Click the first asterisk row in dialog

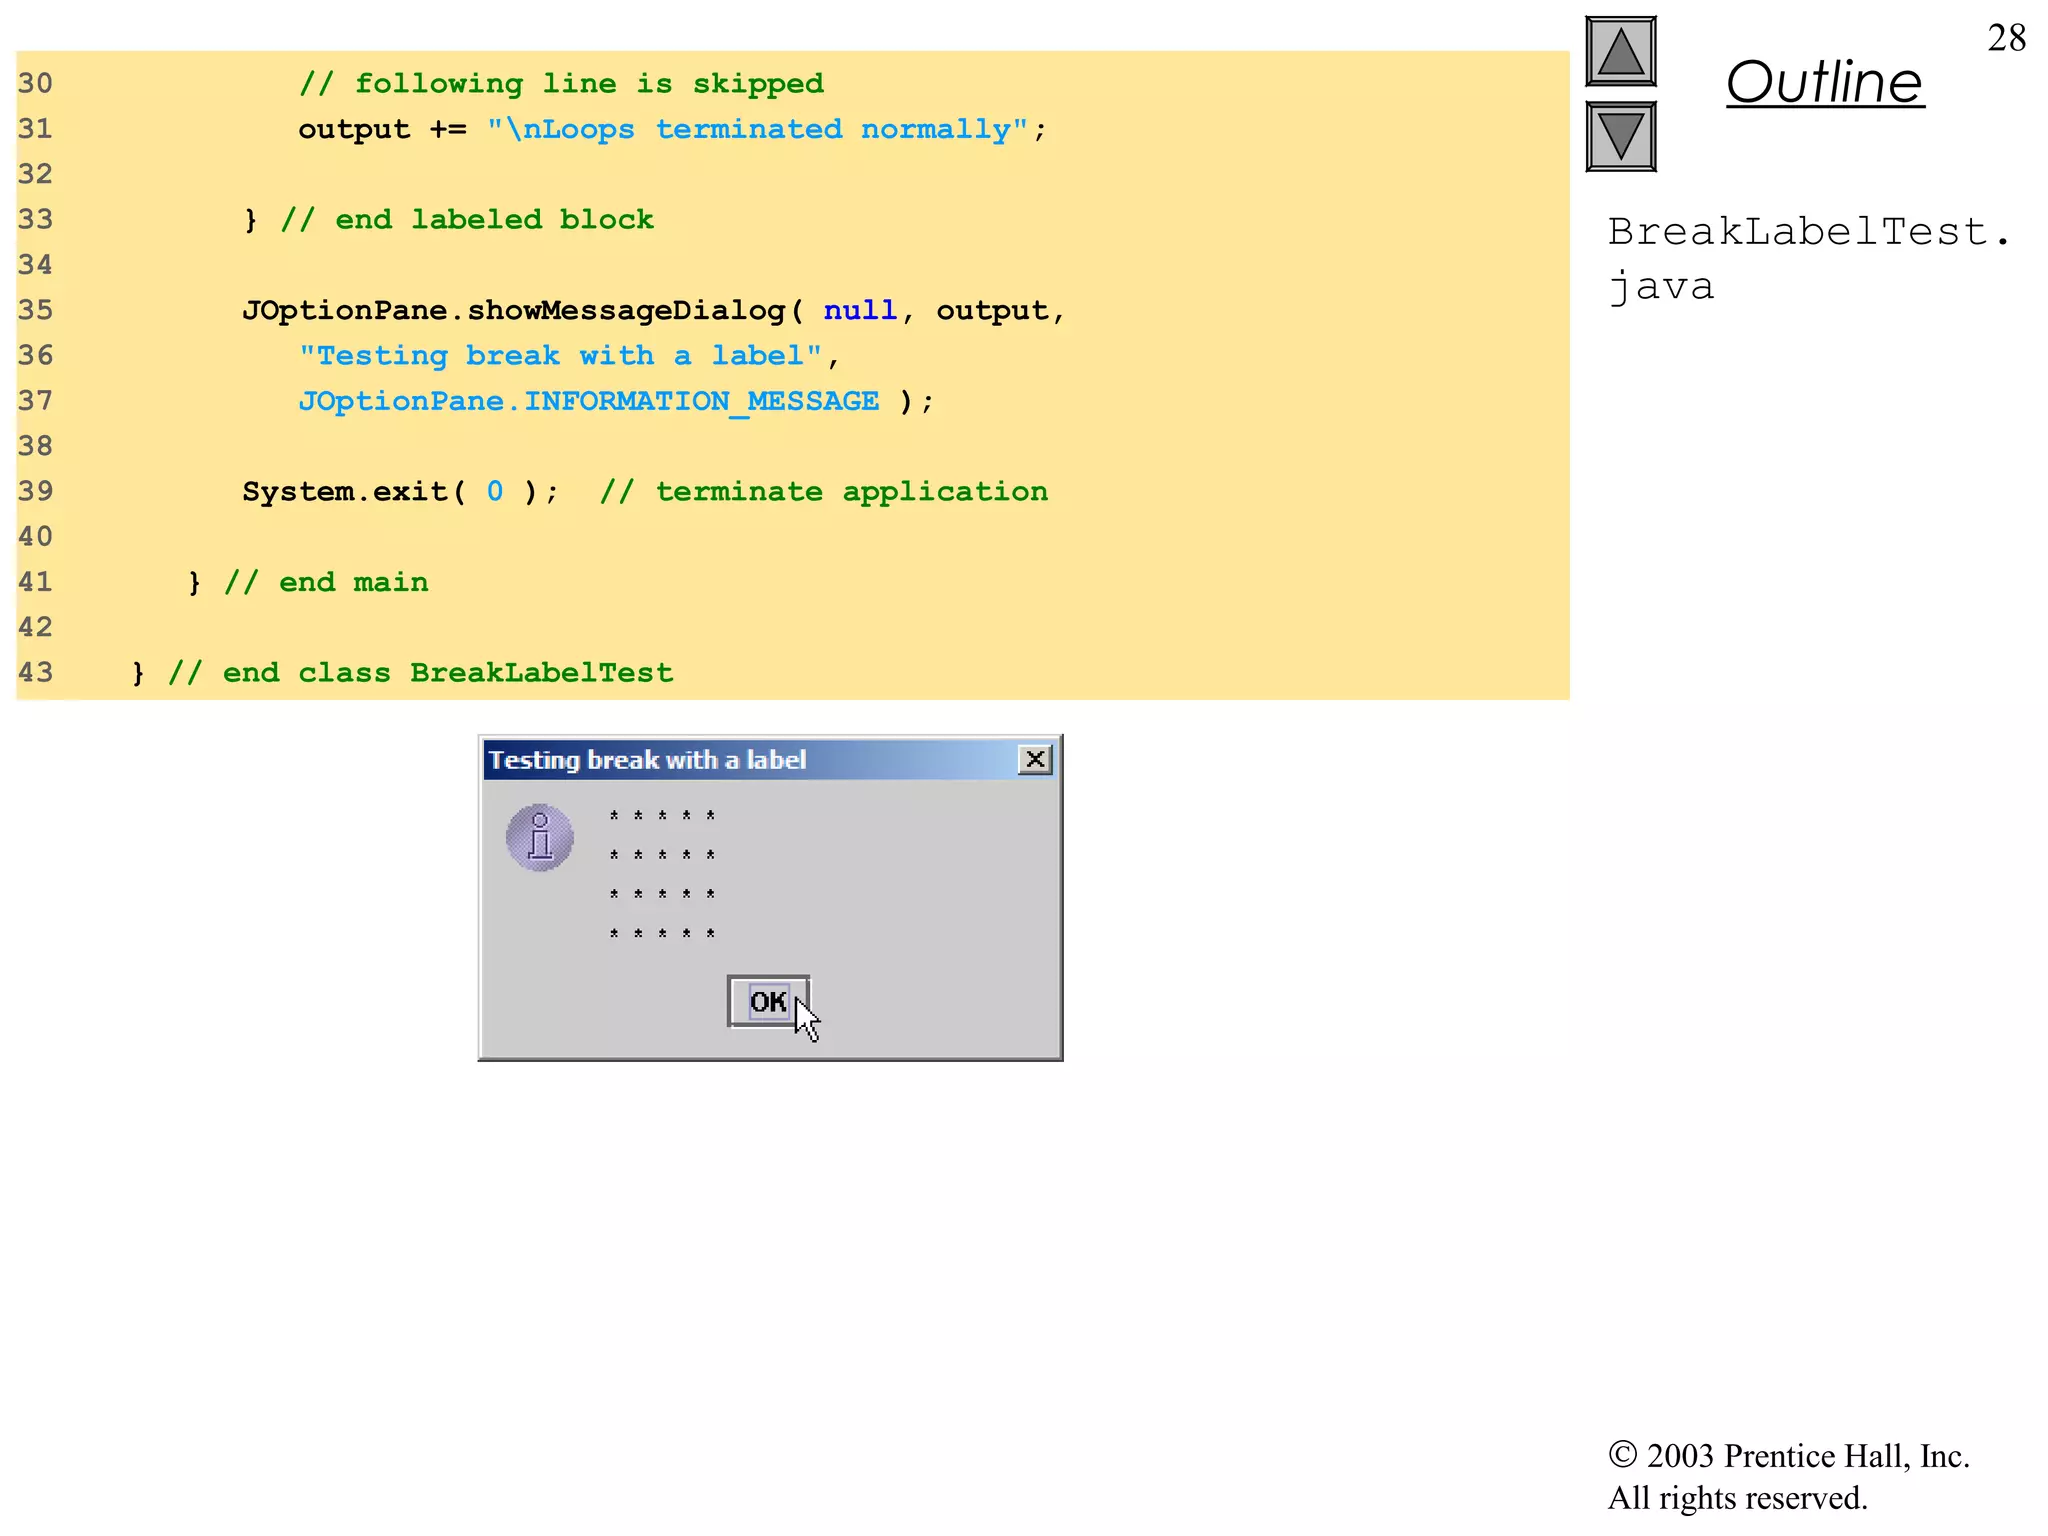[662, 816]
